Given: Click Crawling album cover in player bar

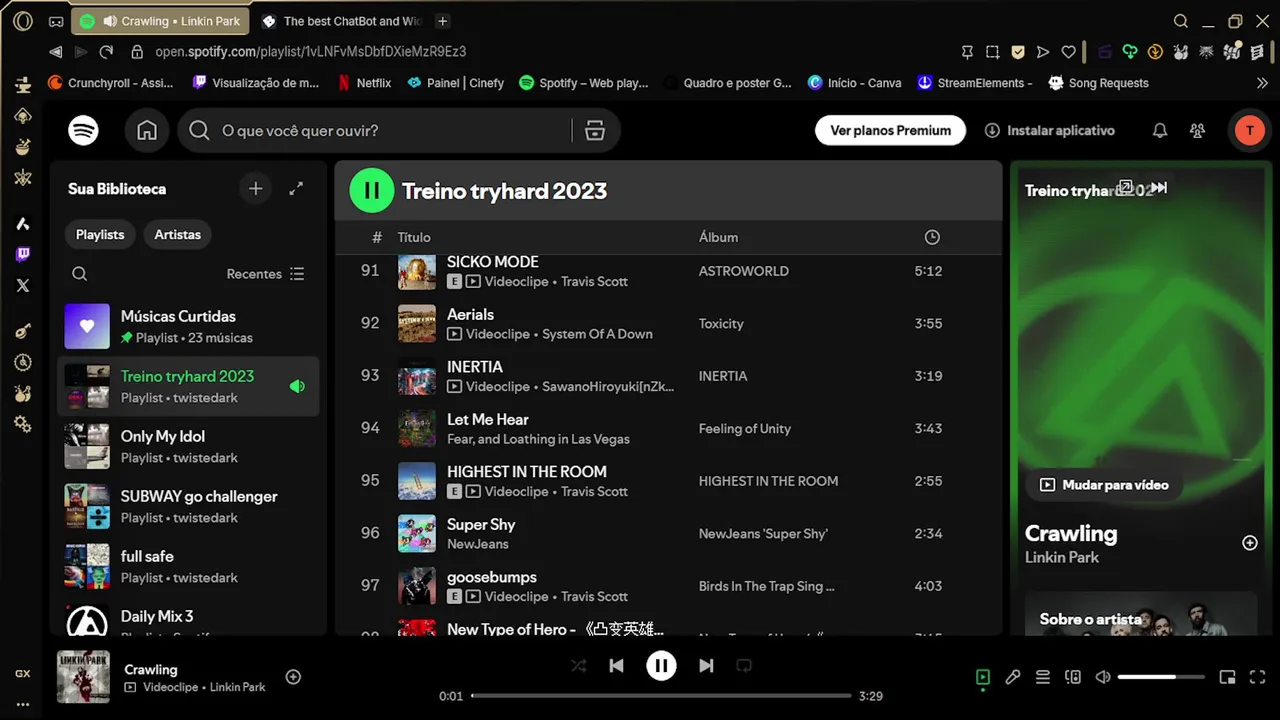Looking at the screenshot, I should click(83, 677).
